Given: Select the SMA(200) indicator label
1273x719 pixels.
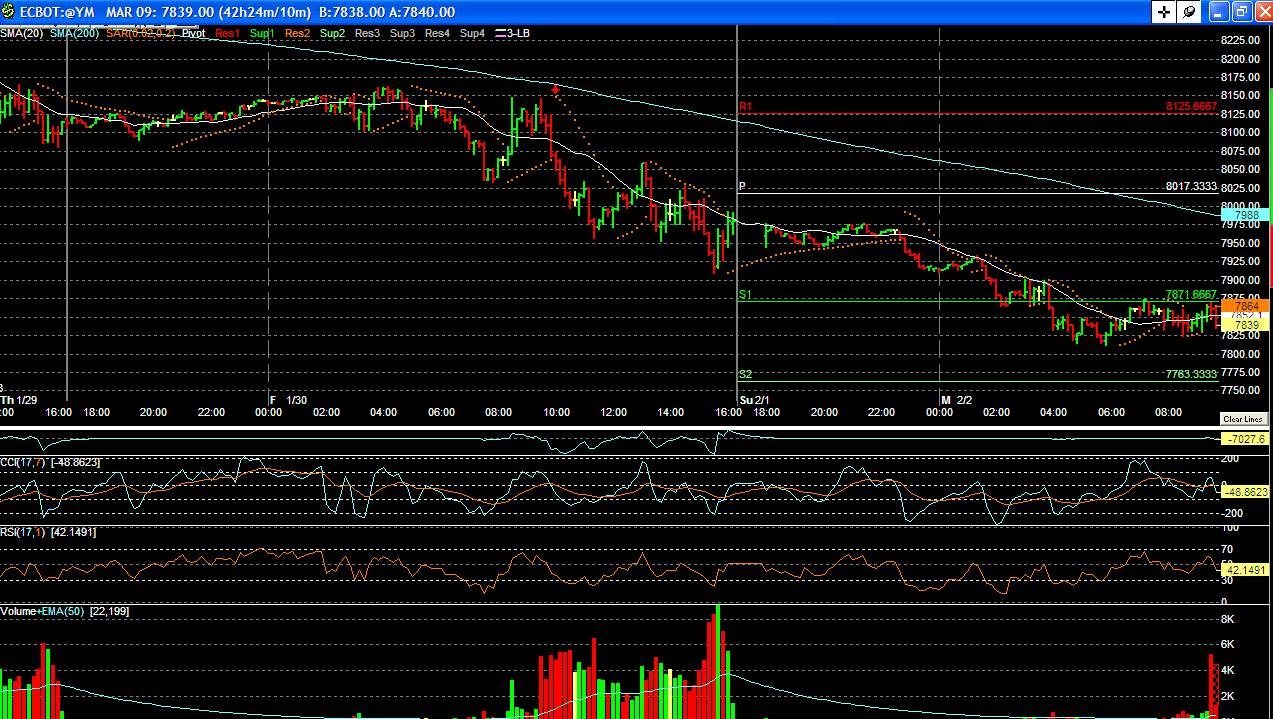Looking at the screenshot, I should tap(75, 33).
